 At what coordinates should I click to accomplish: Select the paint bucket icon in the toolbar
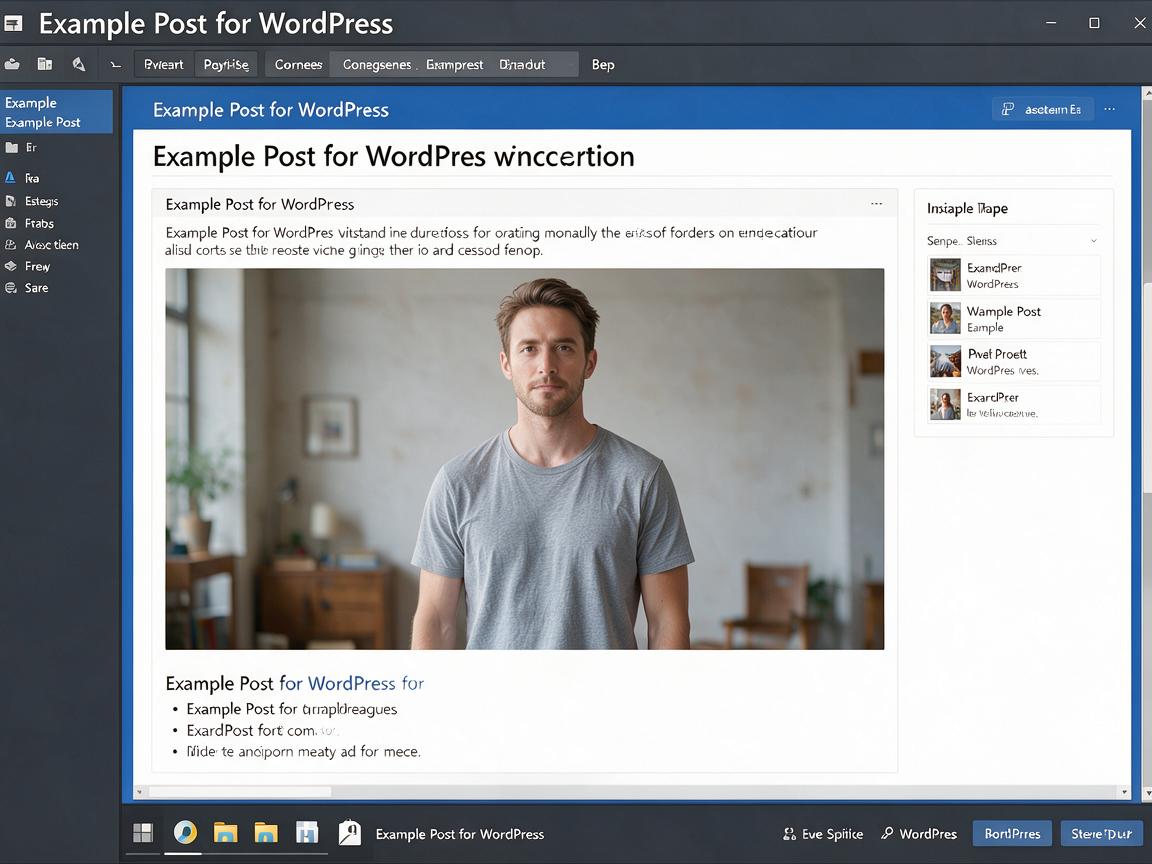coord(79,65)
